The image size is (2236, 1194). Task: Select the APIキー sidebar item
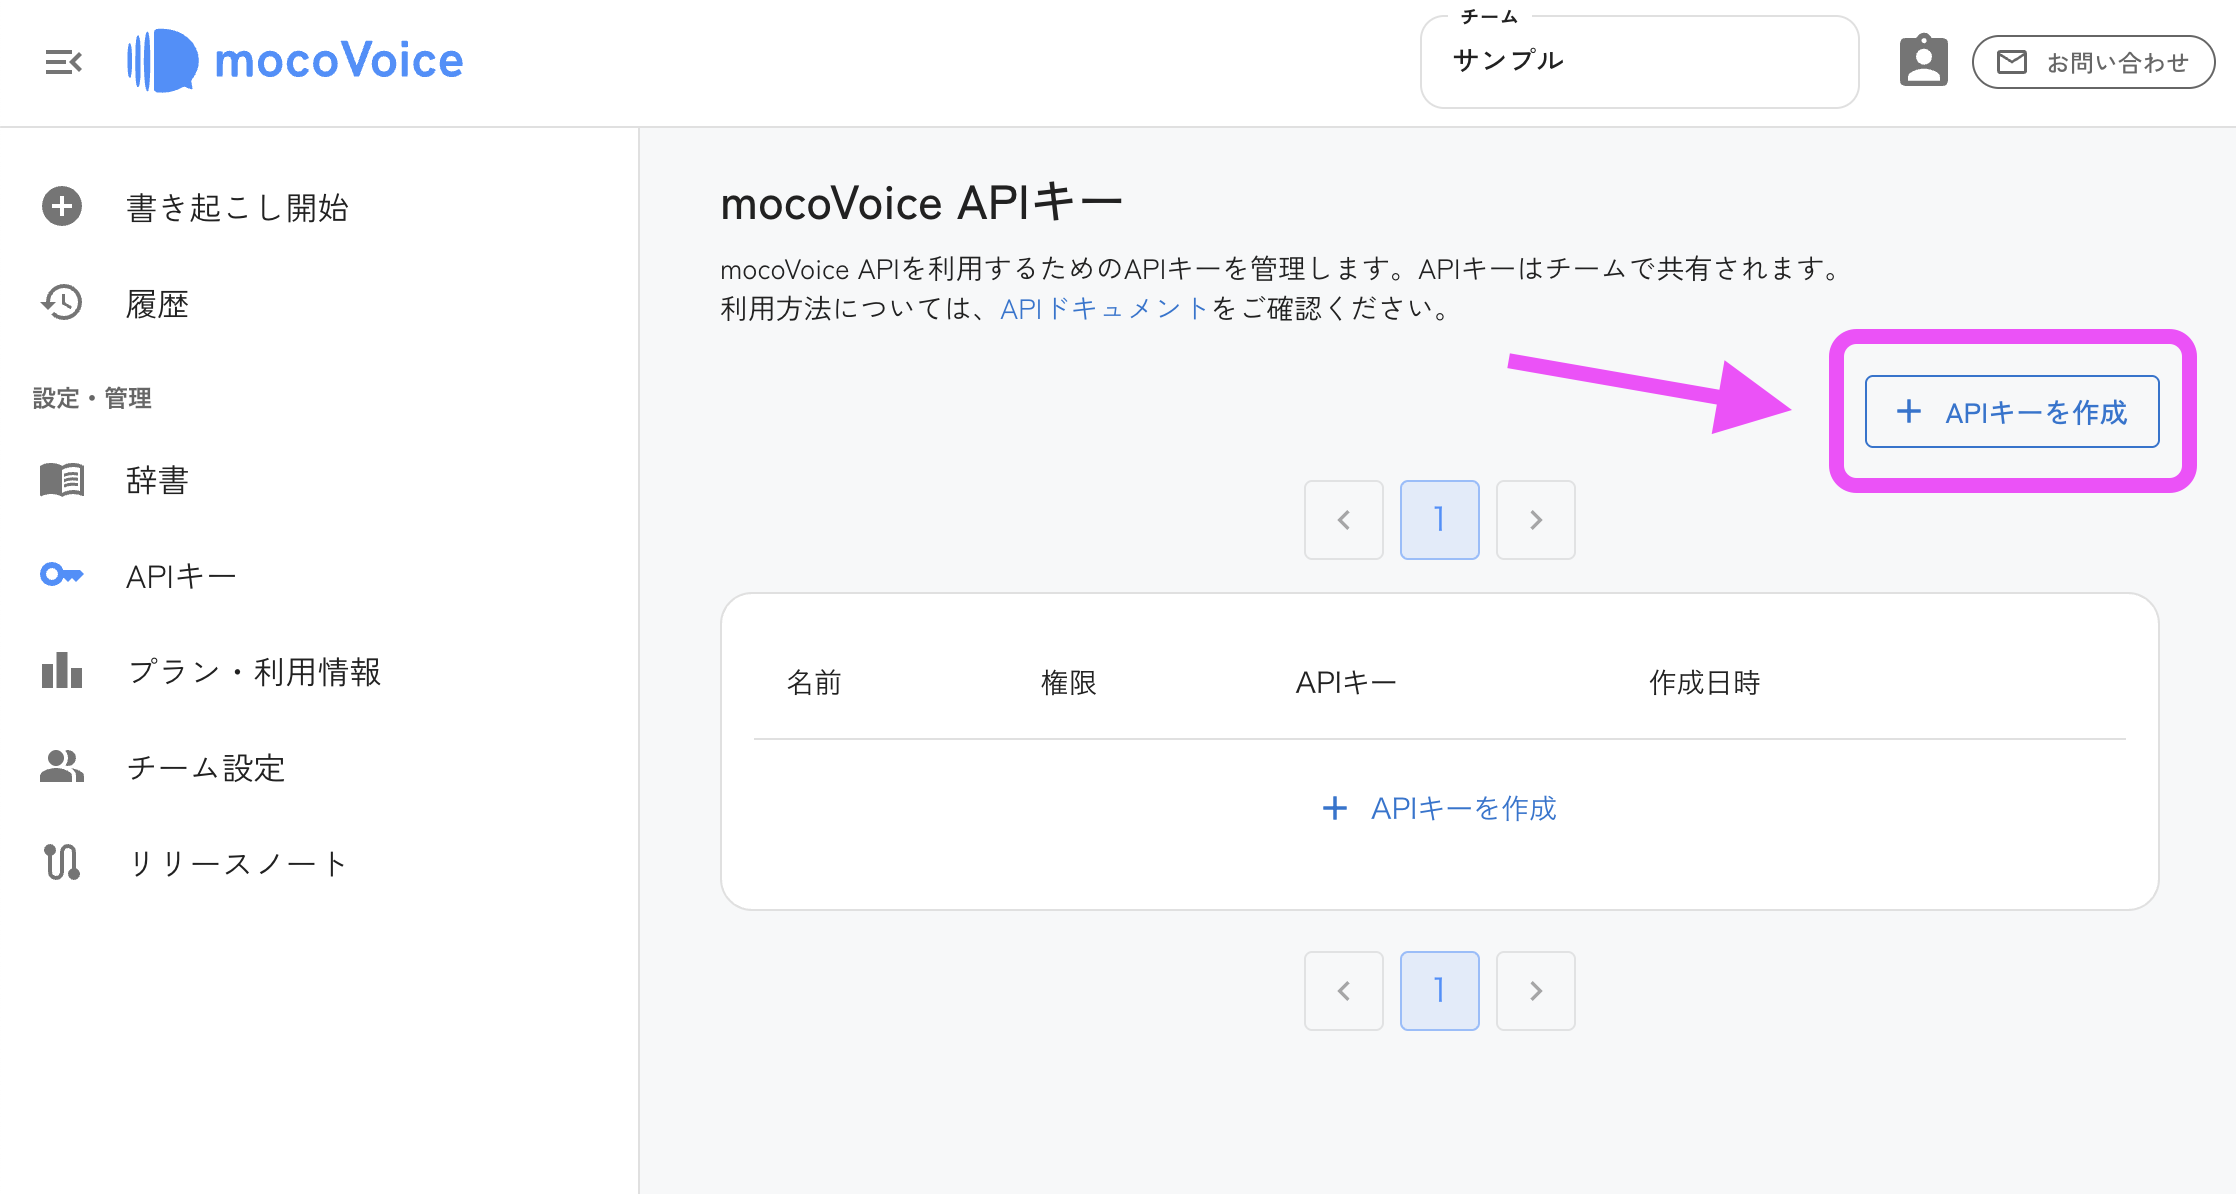[x=181, y=576]
